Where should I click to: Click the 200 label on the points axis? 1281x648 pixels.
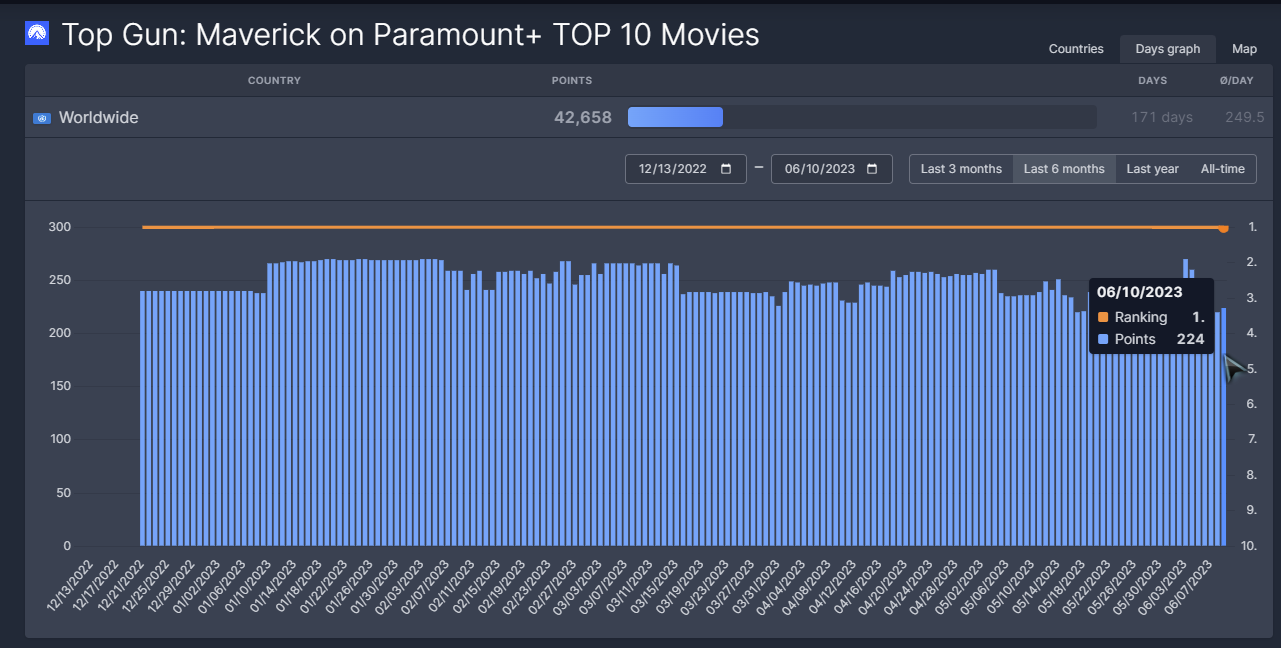pos(60,333)
